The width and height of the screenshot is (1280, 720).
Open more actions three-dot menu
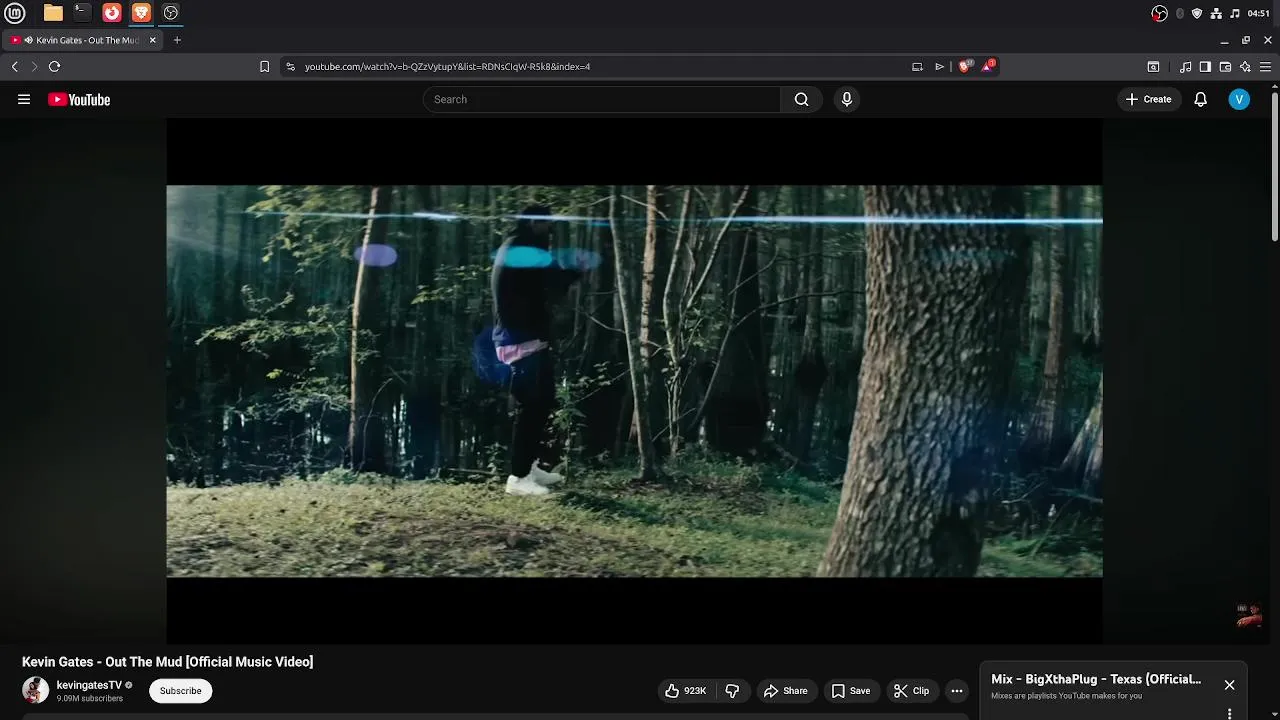(957, 691)
